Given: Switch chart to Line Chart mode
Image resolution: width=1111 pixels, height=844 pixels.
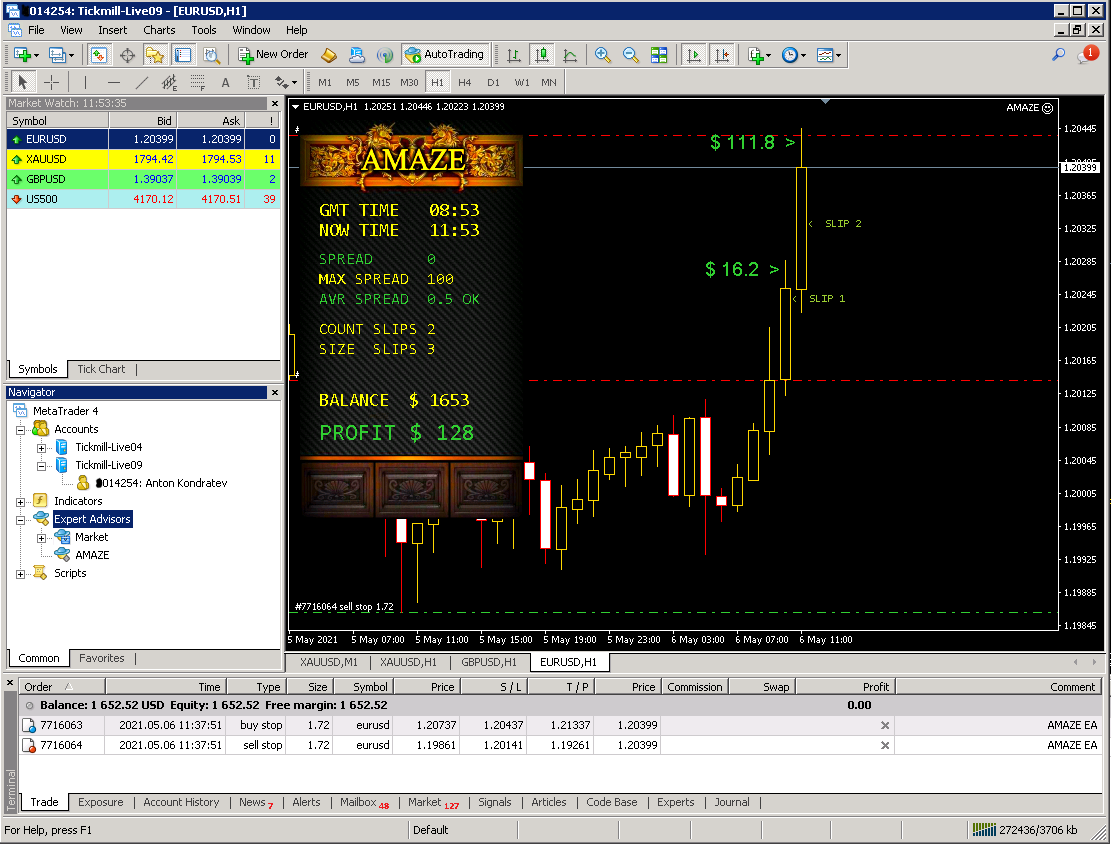Looking at the screenshot, I should tap(570, 55).
